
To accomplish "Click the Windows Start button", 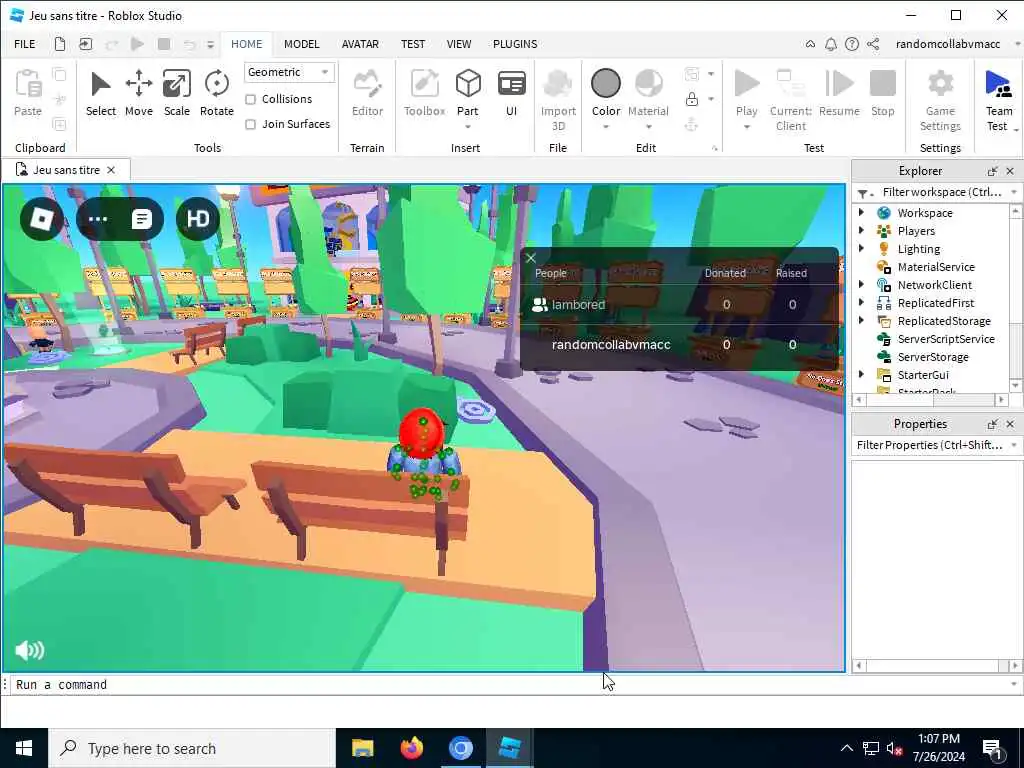I will (24, 748).
